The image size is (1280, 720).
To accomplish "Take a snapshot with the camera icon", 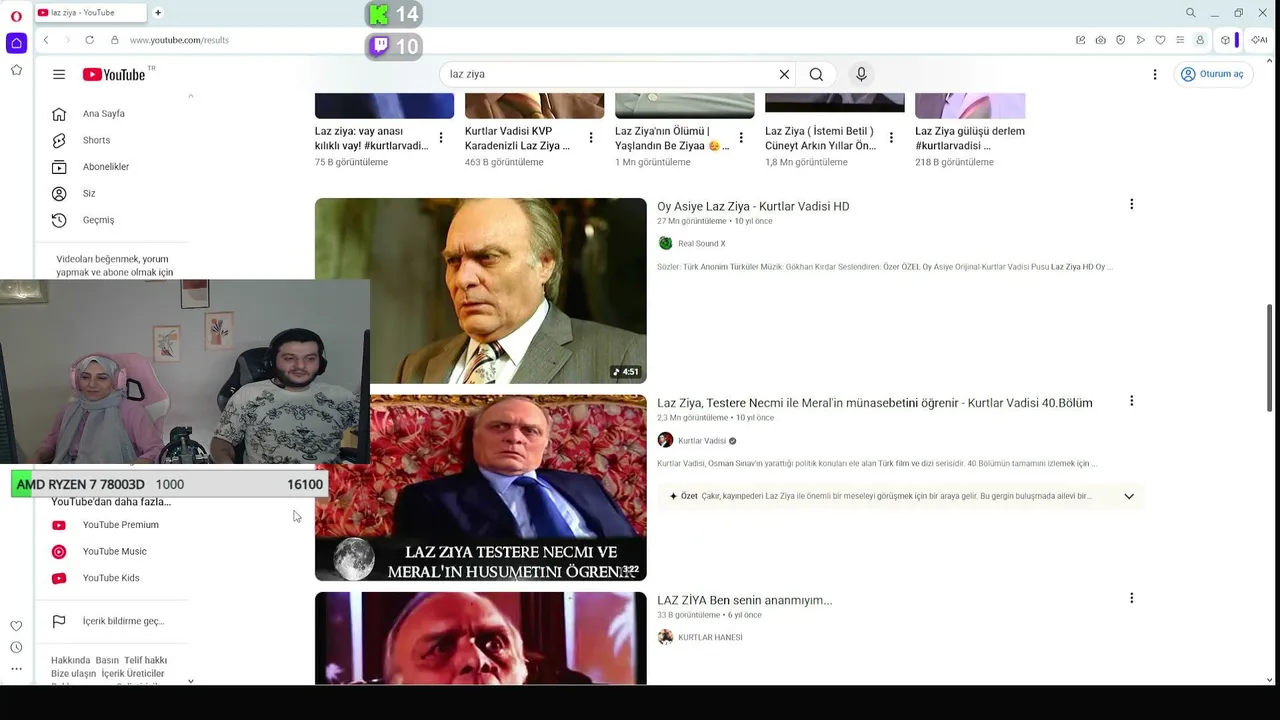I will [1100, 40].
